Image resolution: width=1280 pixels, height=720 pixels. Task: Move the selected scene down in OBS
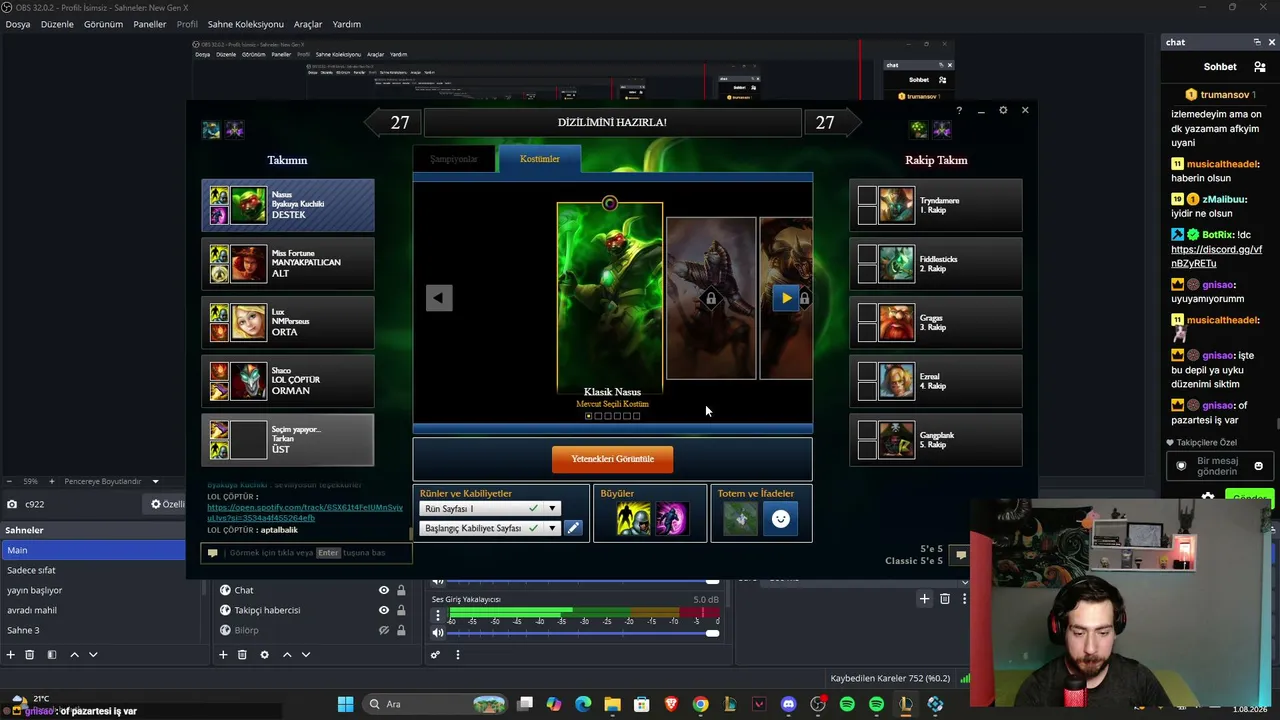click(93, 655)
